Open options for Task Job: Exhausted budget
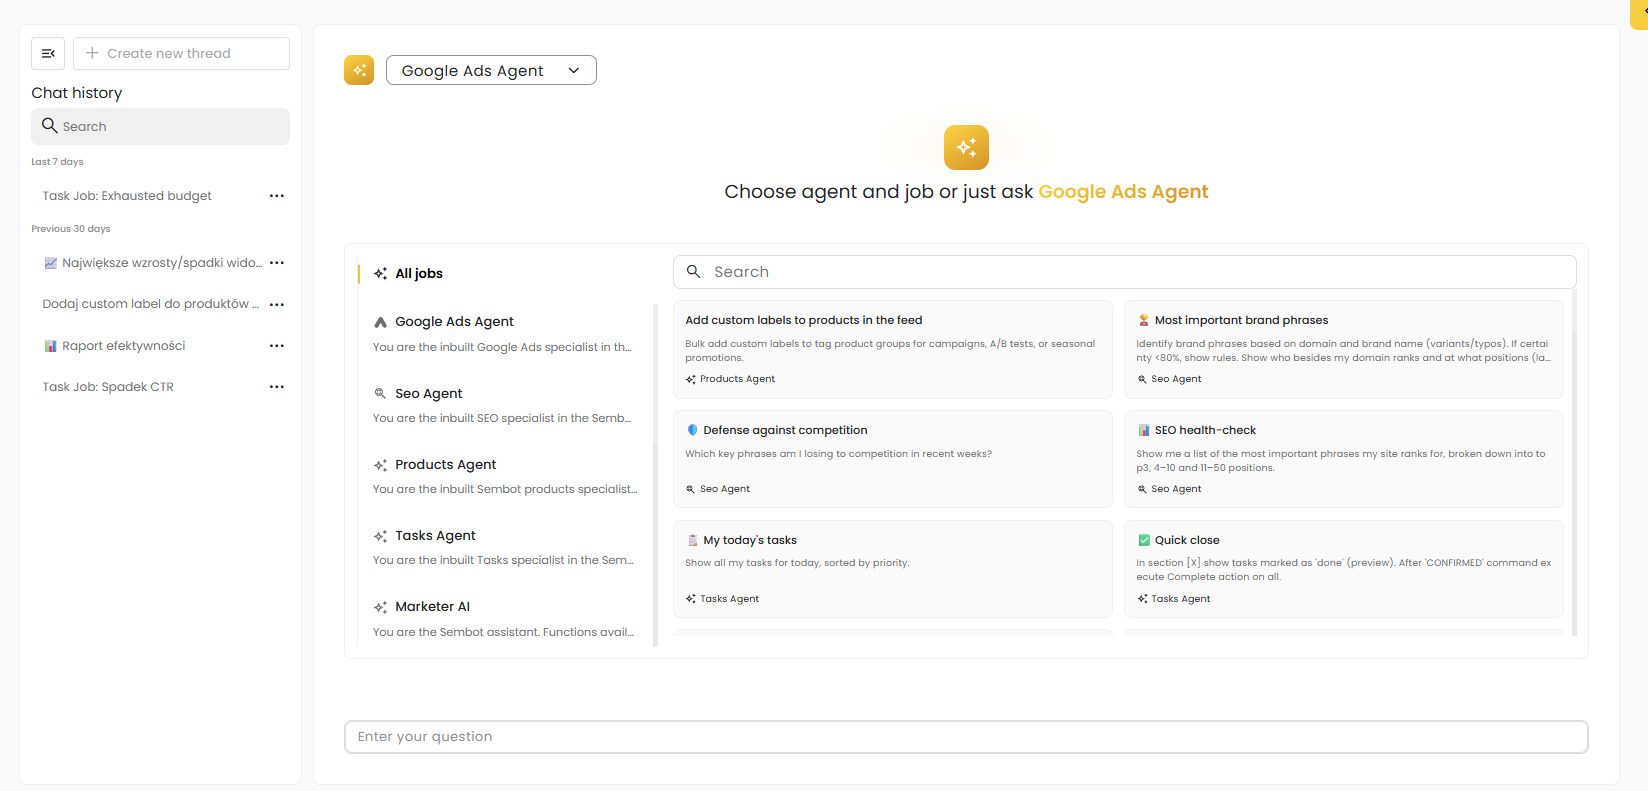The height and width of the screenshot is (791, 1648). (x=277, y=196)
